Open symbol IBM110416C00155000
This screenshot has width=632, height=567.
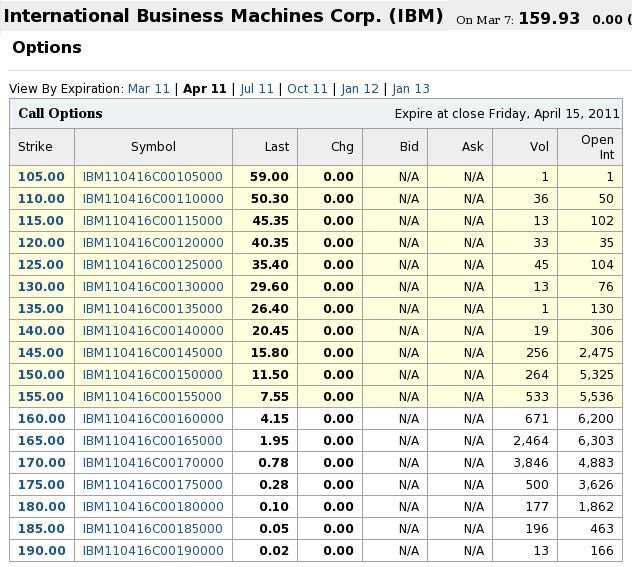point(152,397)
